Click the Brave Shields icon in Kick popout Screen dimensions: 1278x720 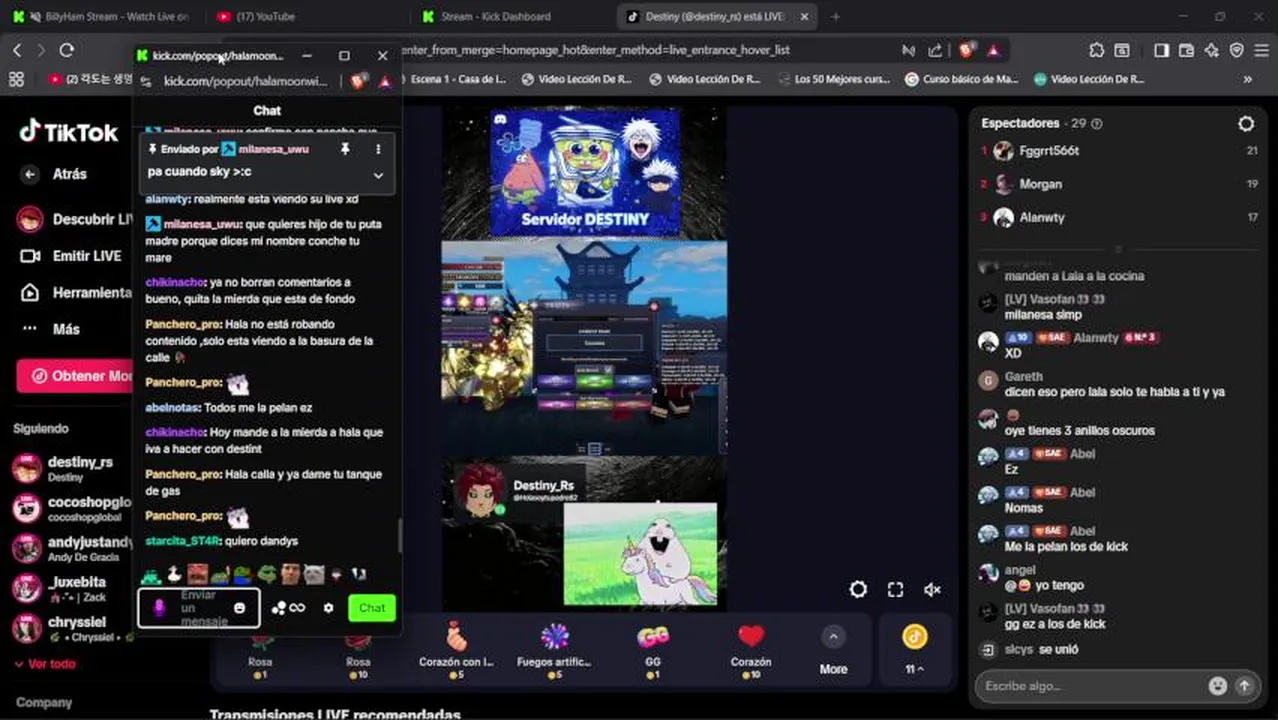358,82
